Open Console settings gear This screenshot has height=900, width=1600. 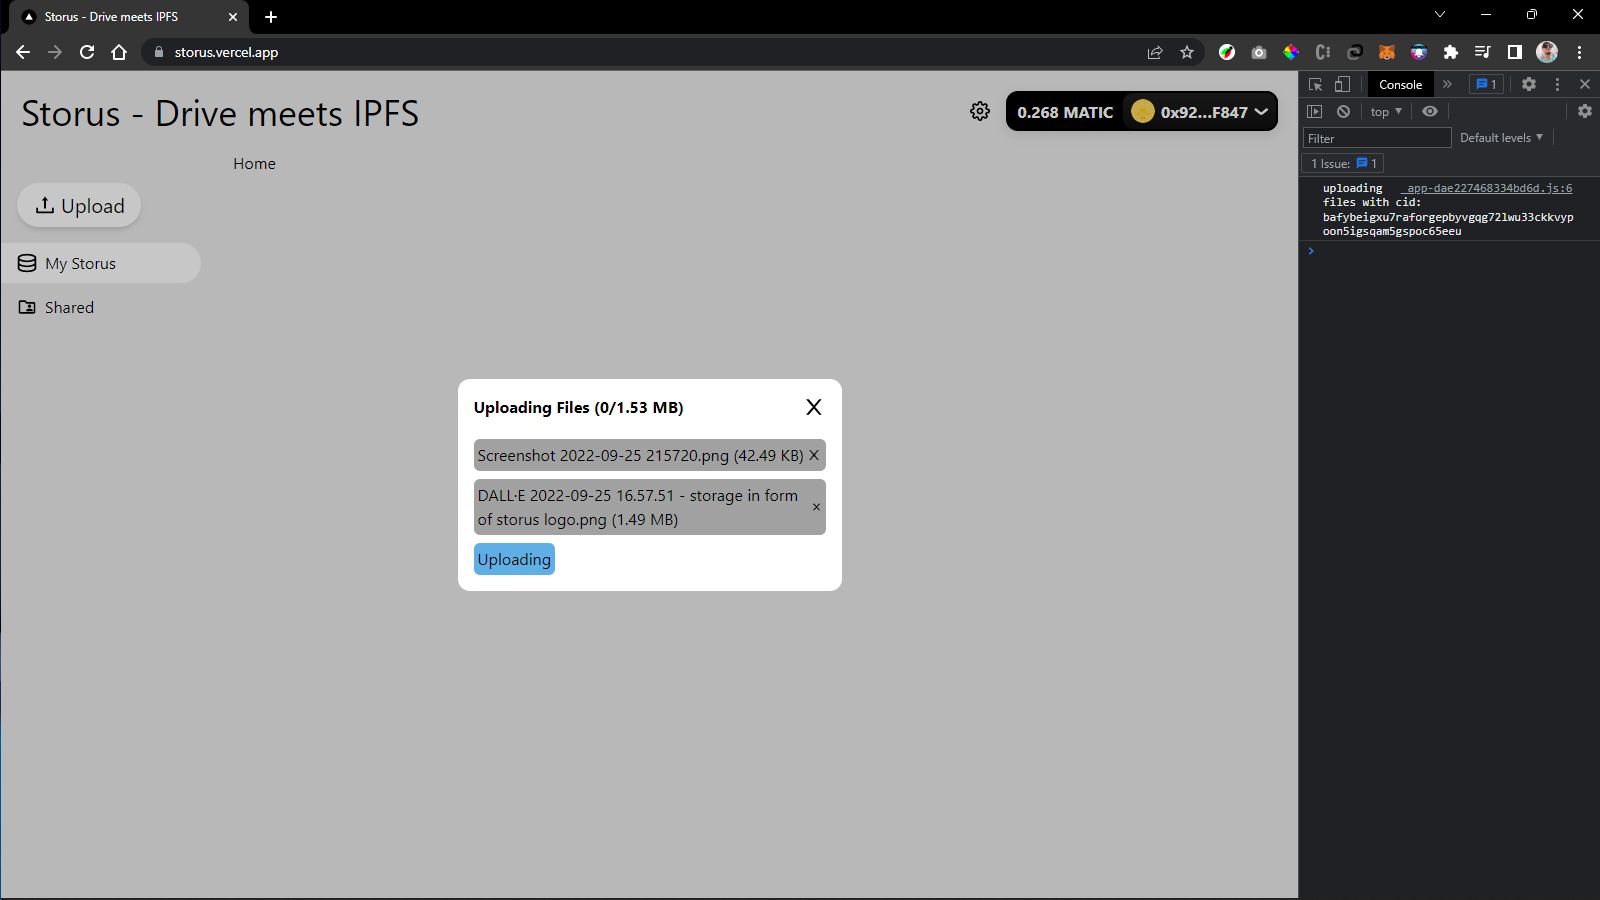point(1585,111)
